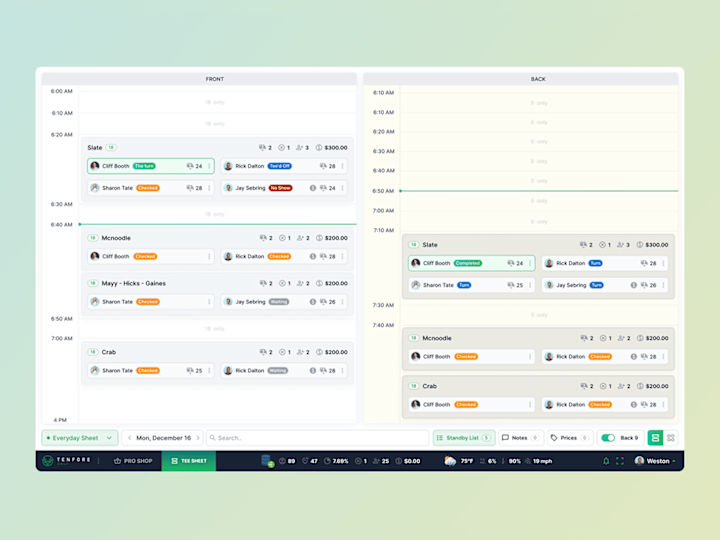The image size is (720, 540).
Task: Open Everyday Sheet dropdown
Action: [80, 438]
